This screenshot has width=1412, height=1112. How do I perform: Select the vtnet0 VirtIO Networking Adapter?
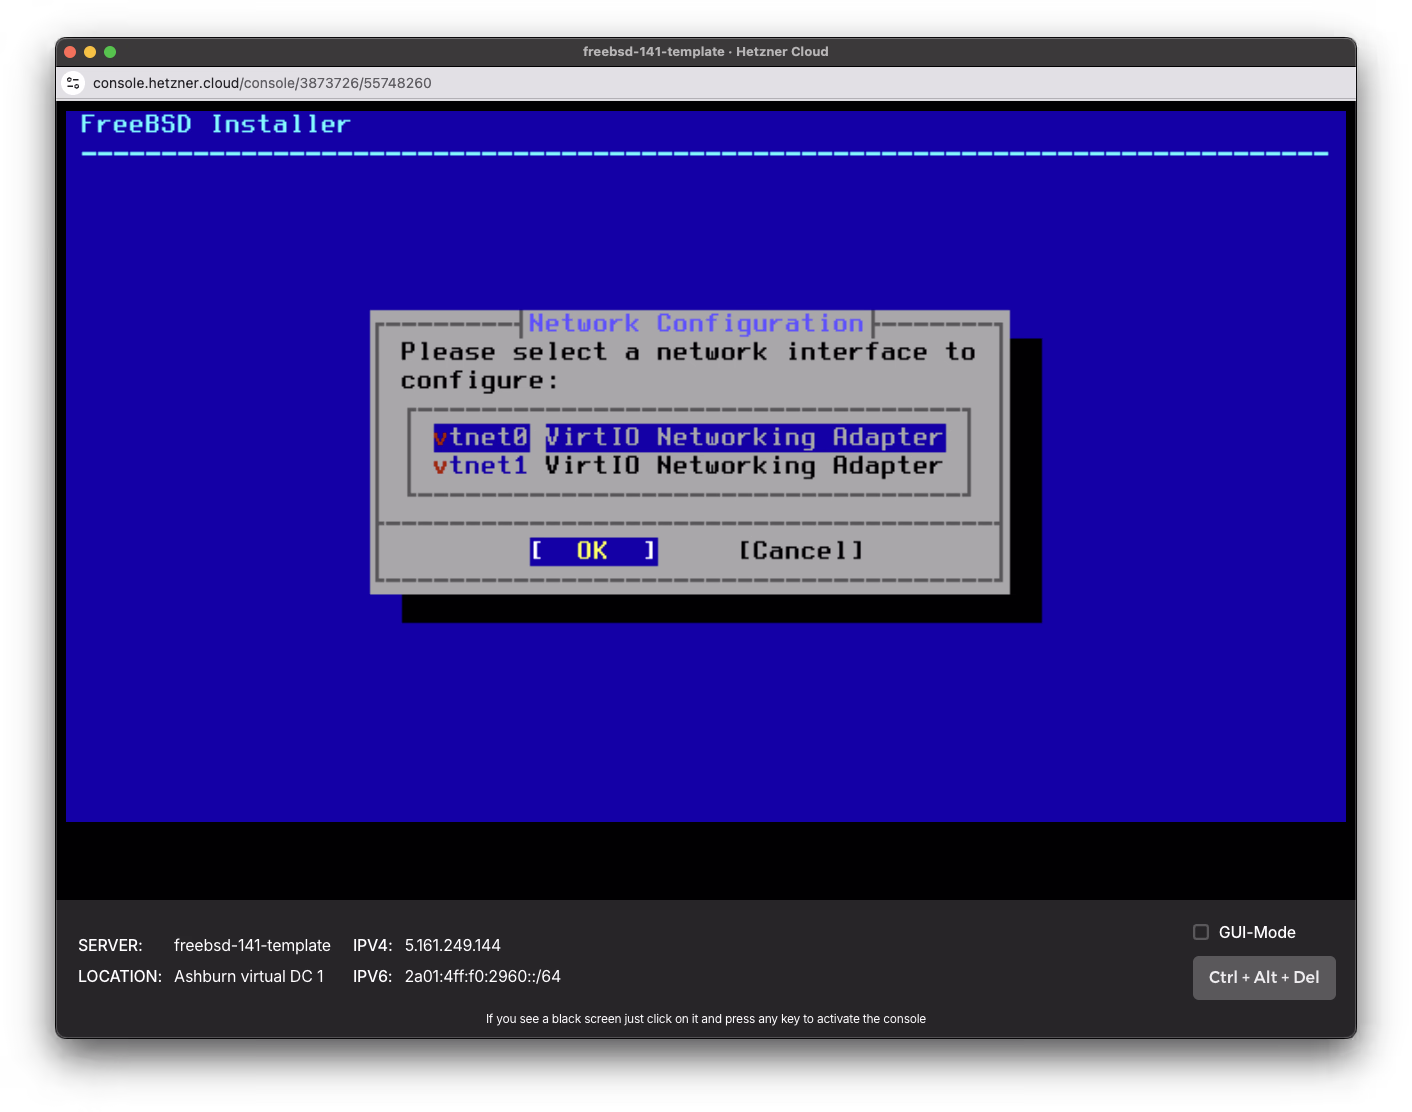coord(688,437)
